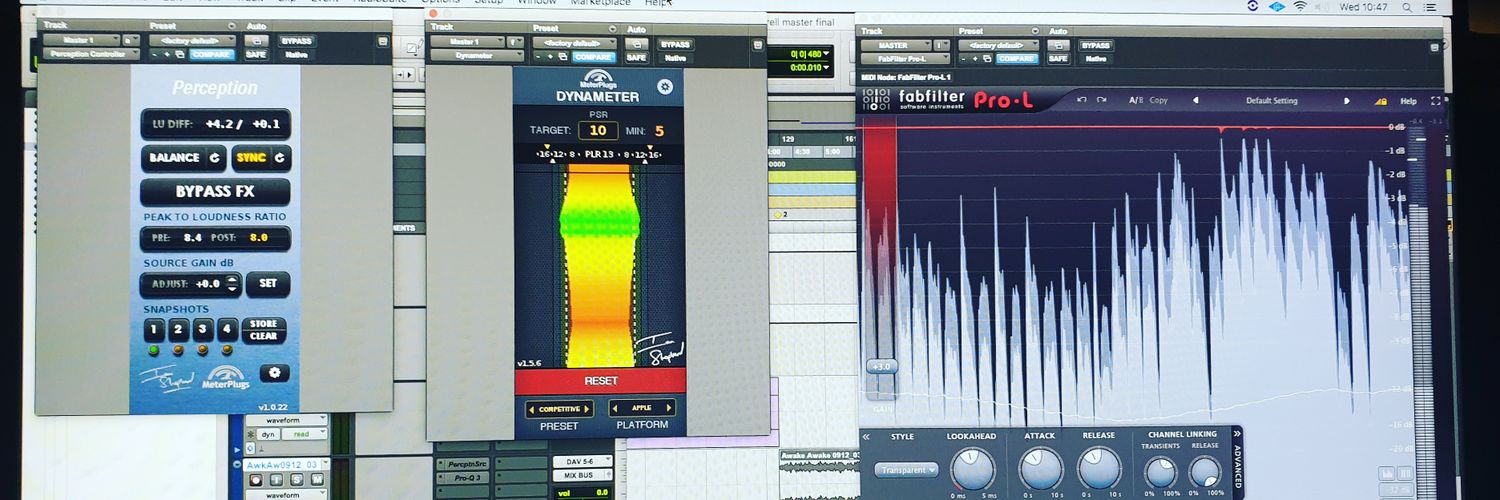Open MASTER track selector in Pro-L window

pos(895,45)
